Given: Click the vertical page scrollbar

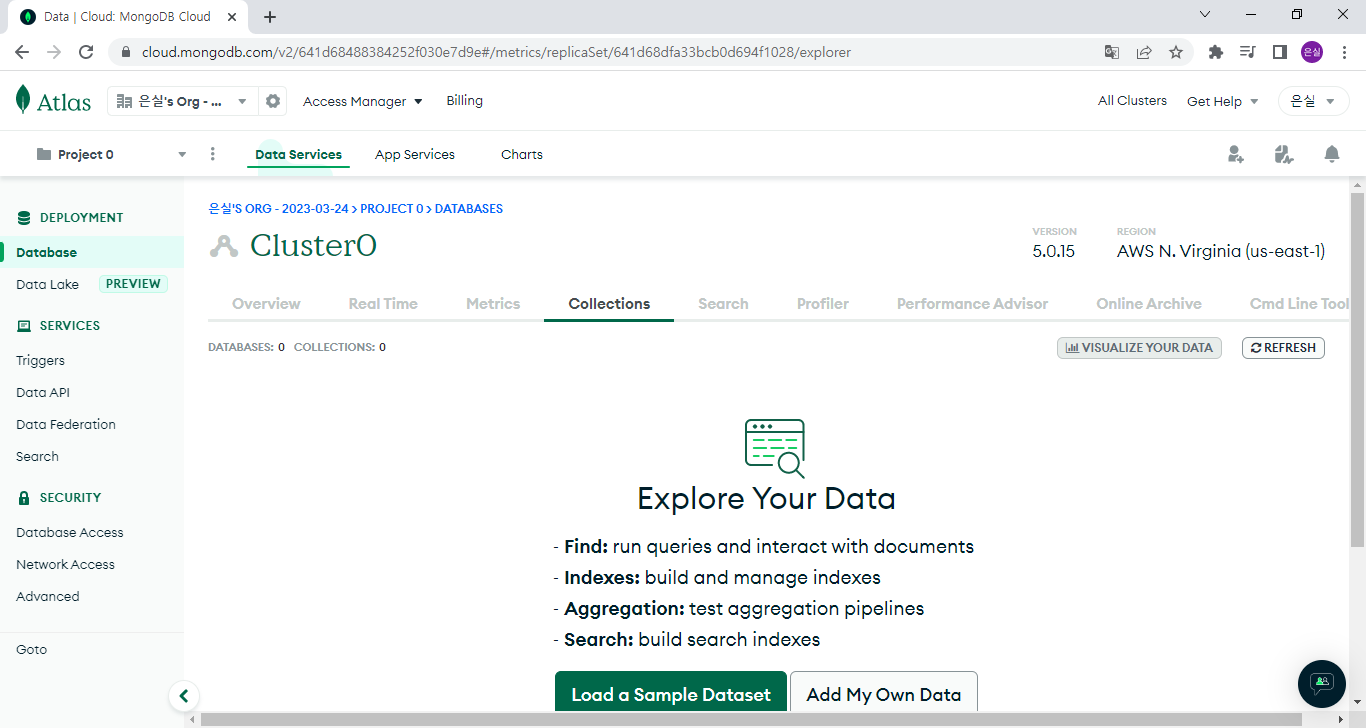Looking at the screenshot, I should 1357,370.
